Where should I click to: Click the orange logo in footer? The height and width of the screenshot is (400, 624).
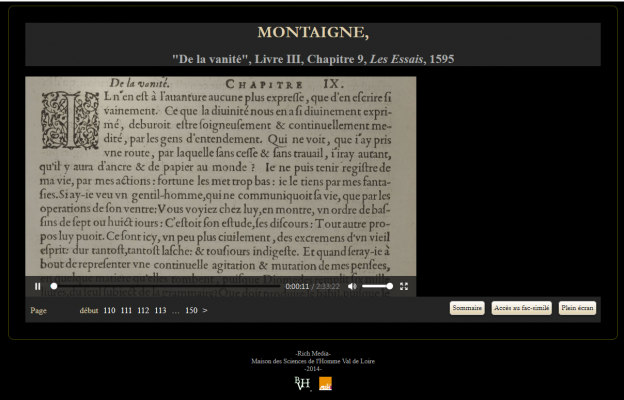pyautogui.click(x=325, y=384)
